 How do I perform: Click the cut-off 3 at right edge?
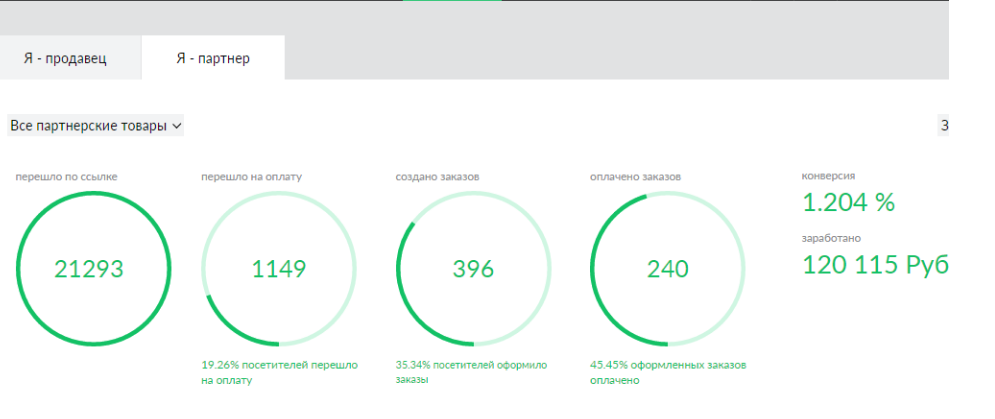tap(944, 126)
